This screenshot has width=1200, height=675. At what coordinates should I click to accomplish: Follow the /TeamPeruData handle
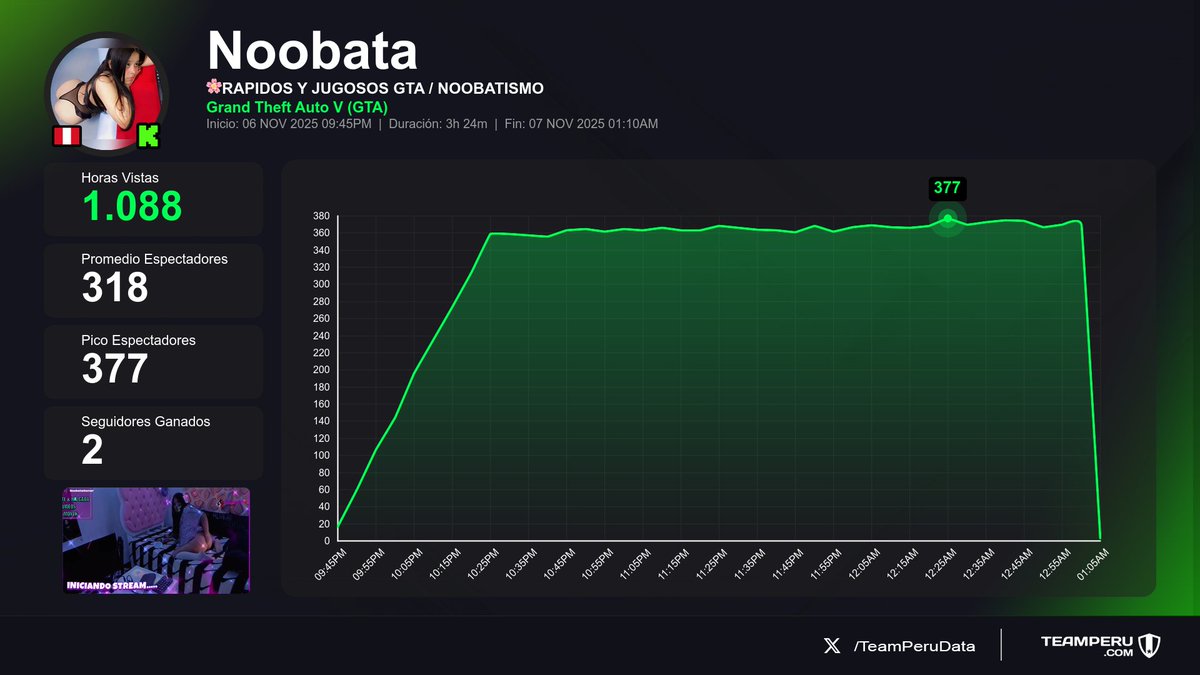(x=913, y=646)
